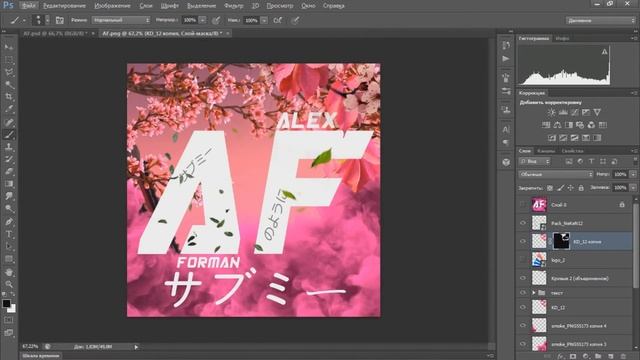
Task: Add a Levels adjustment
Action: pos(563,112)
